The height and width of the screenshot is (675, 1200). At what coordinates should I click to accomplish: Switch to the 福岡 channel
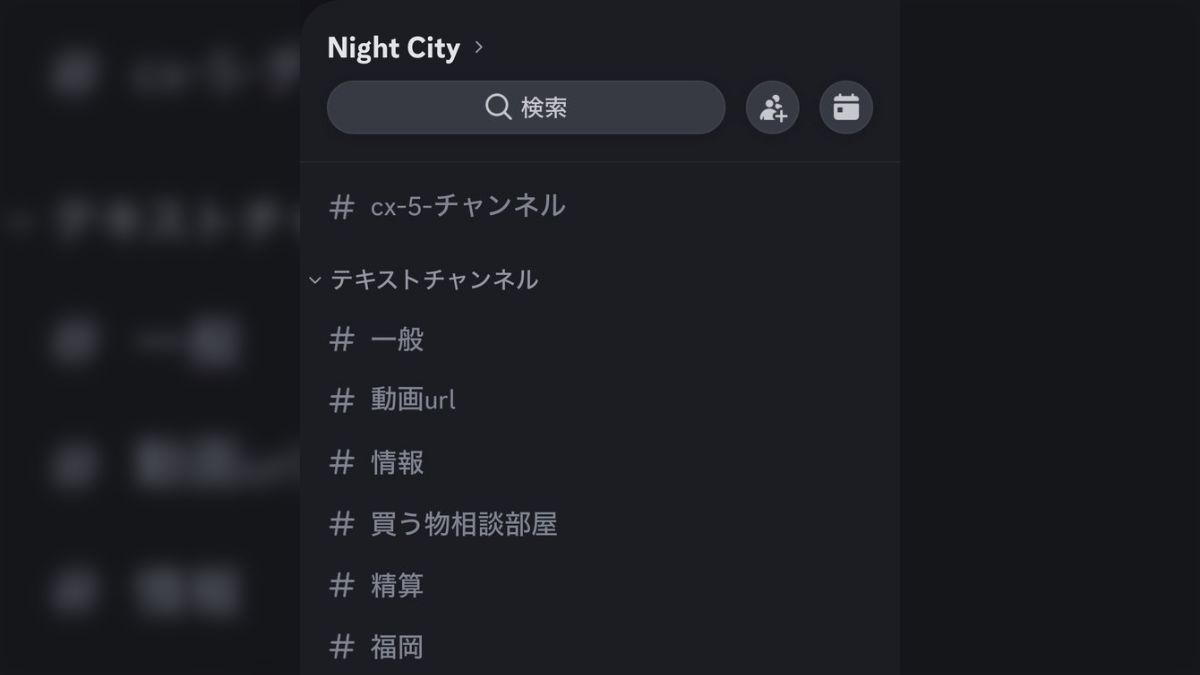click(x=400, y=648)
